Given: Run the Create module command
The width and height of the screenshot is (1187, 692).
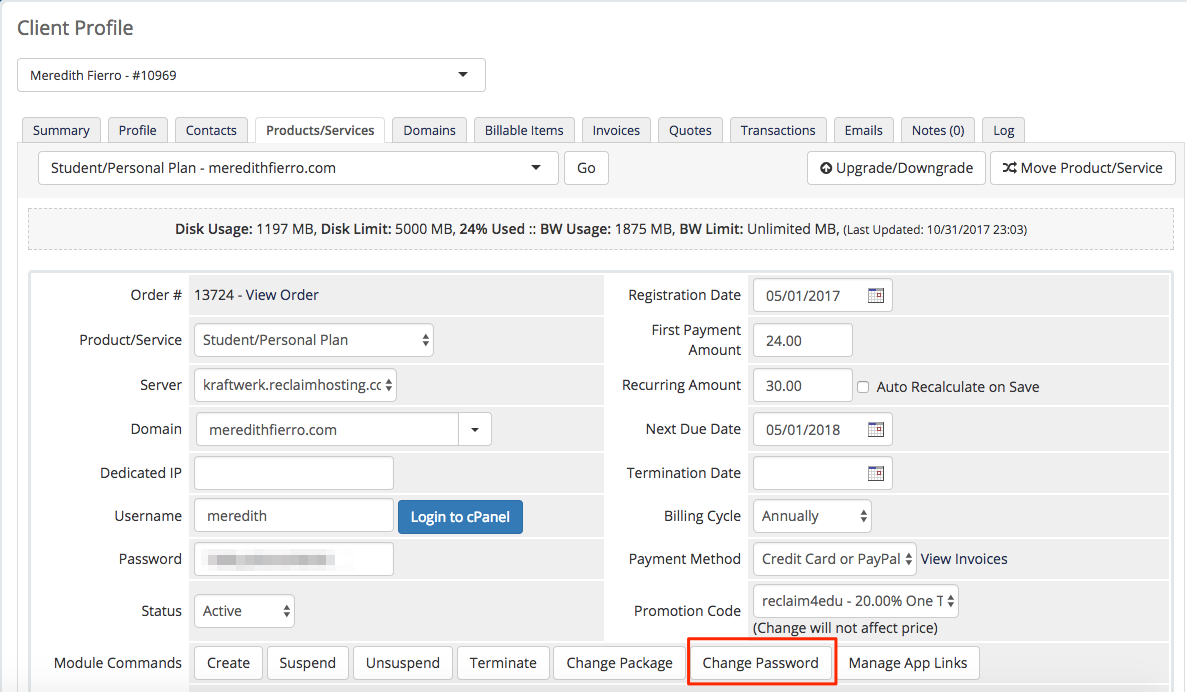Looking at the screenshot, I should pyautogui.click(x=228, y=663).
